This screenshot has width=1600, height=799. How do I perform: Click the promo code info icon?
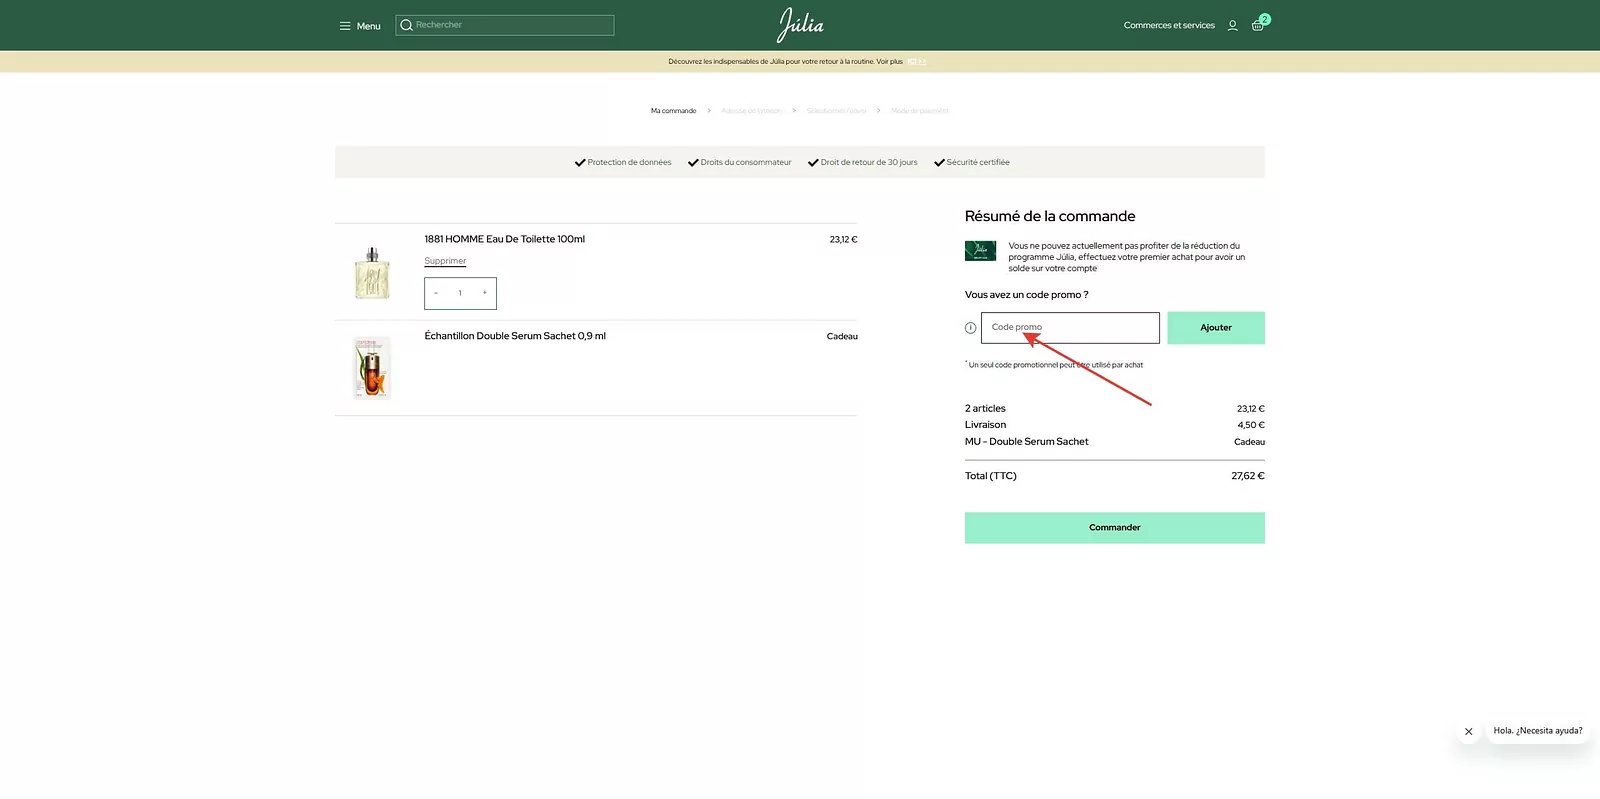click(970, 328)
